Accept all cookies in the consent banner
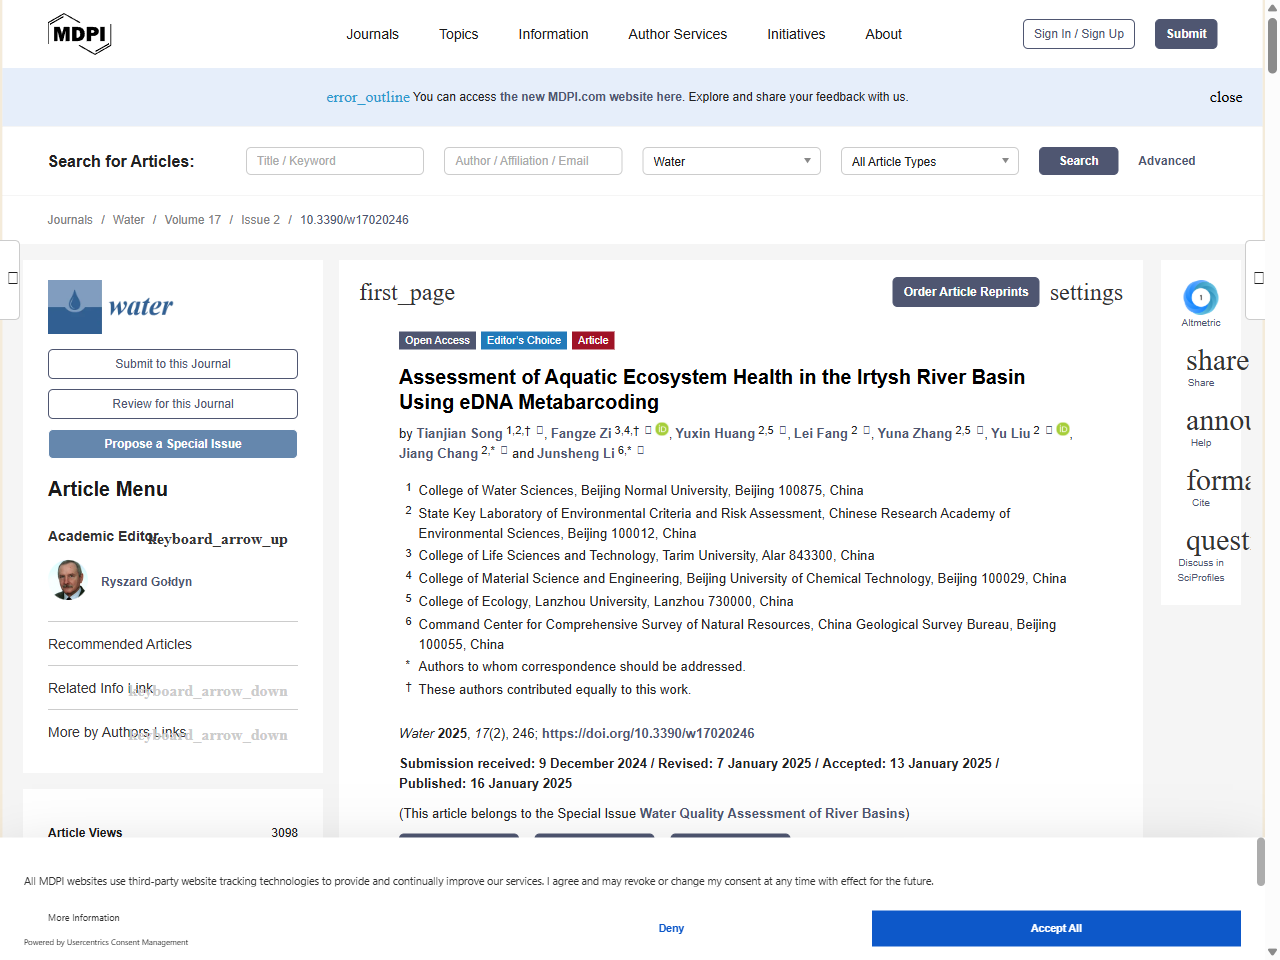The image size is (1280, 960). (1055, 928)
